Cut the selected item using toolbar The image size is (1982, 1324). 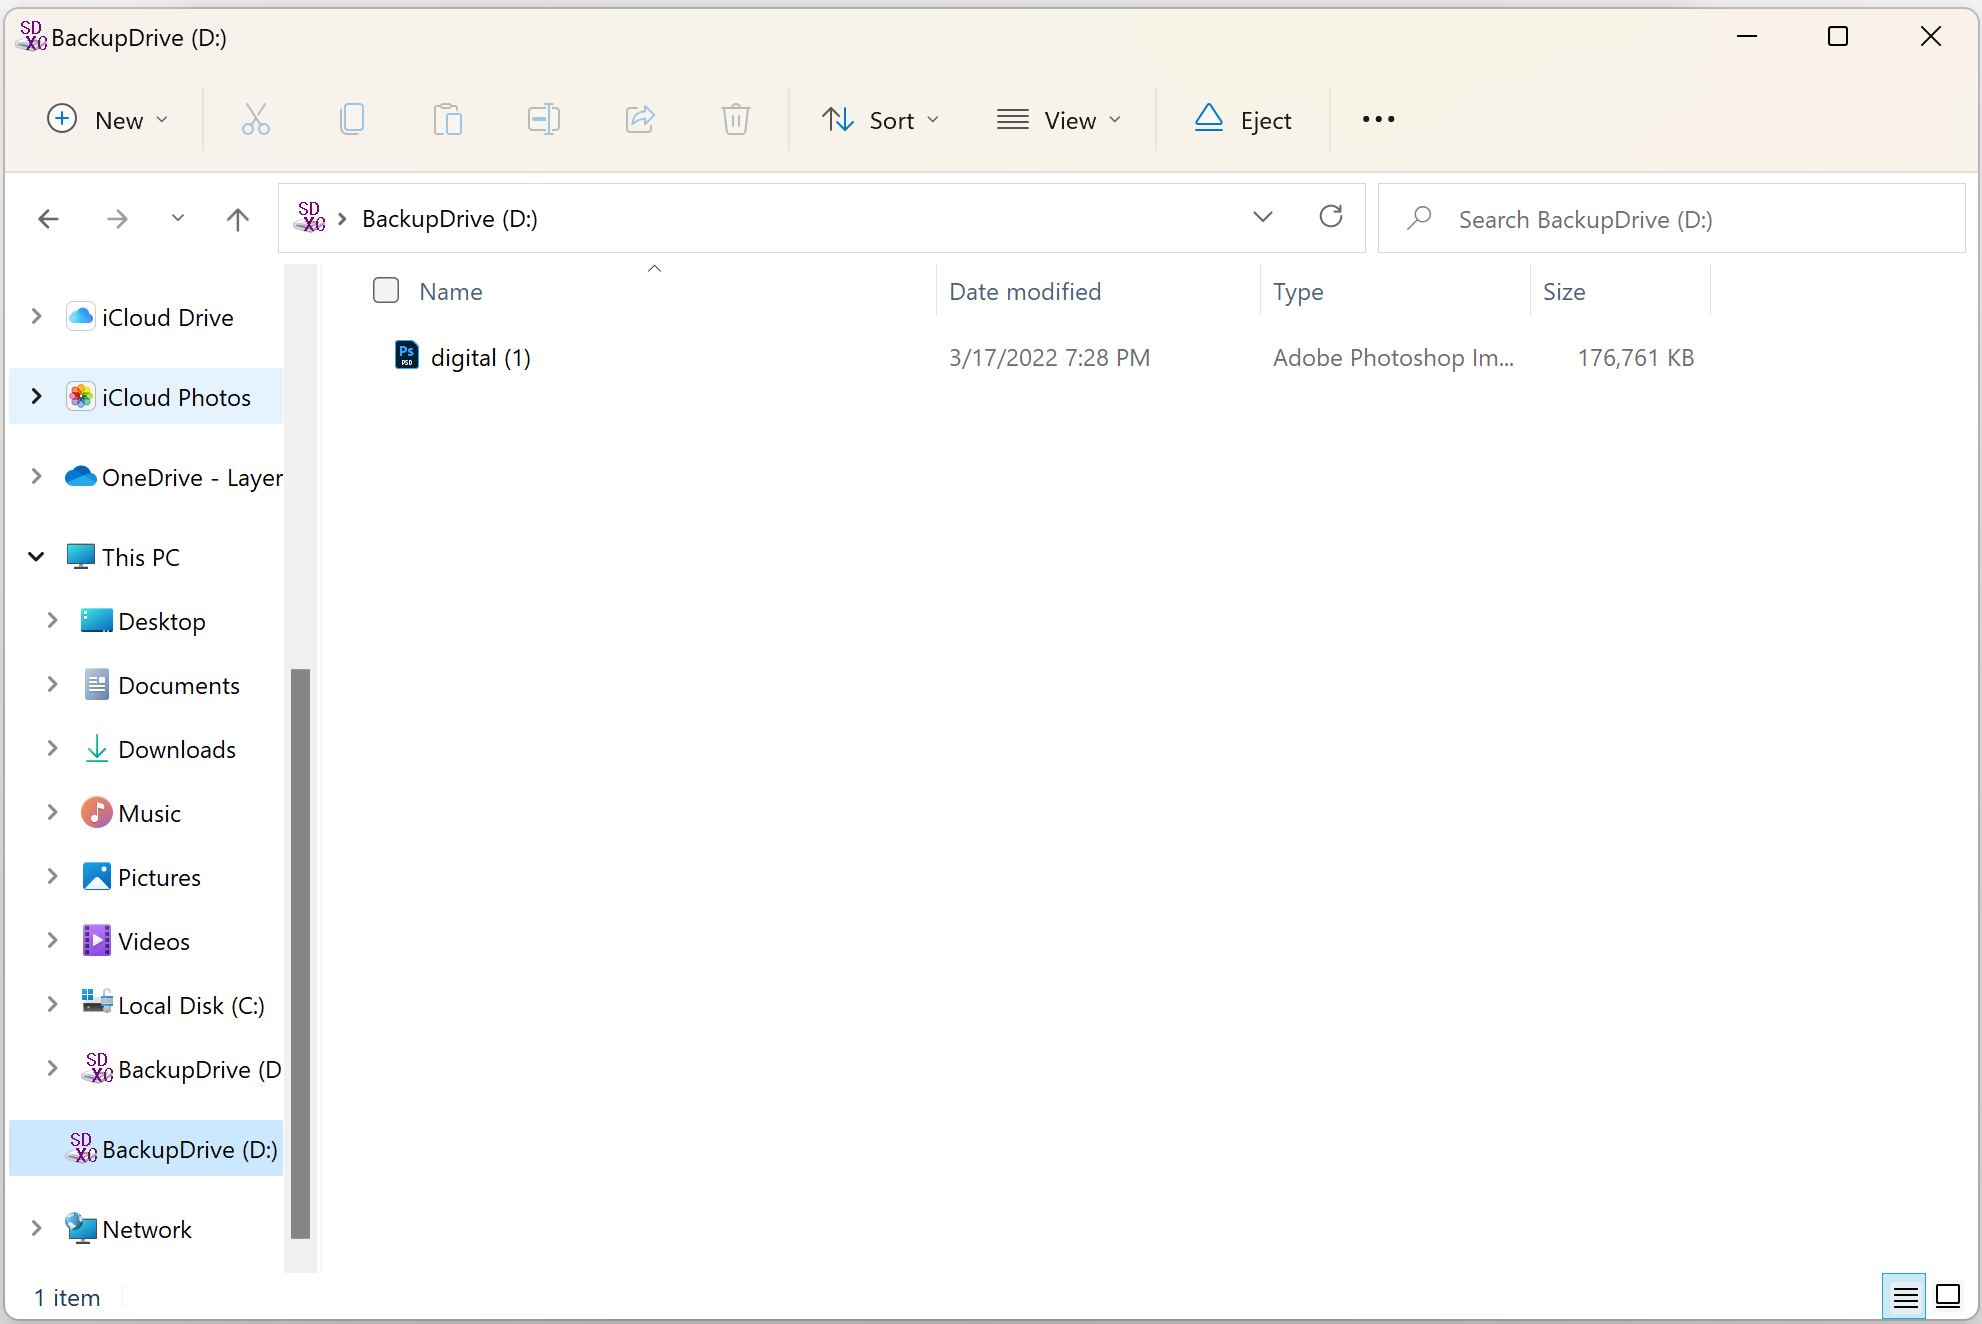point(256,119)
